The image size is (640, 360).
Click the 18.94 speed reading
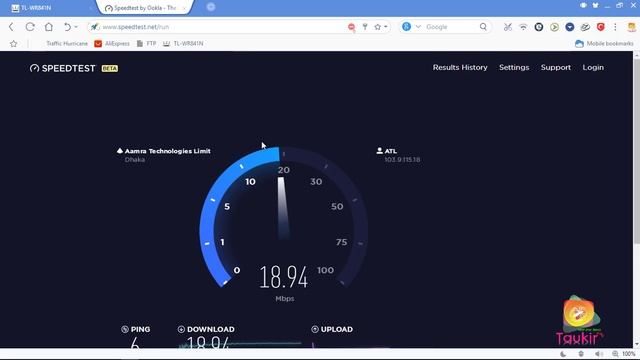click(x=284, y=277)
